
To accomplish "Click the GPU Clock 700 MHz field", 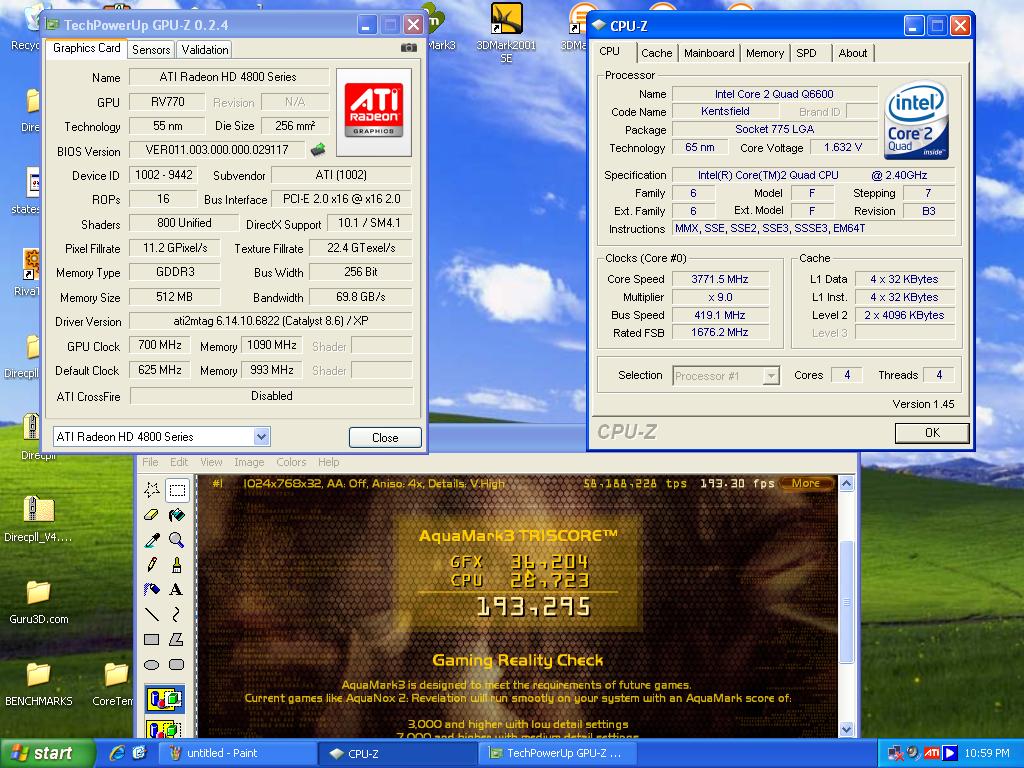I will (160, 345).
